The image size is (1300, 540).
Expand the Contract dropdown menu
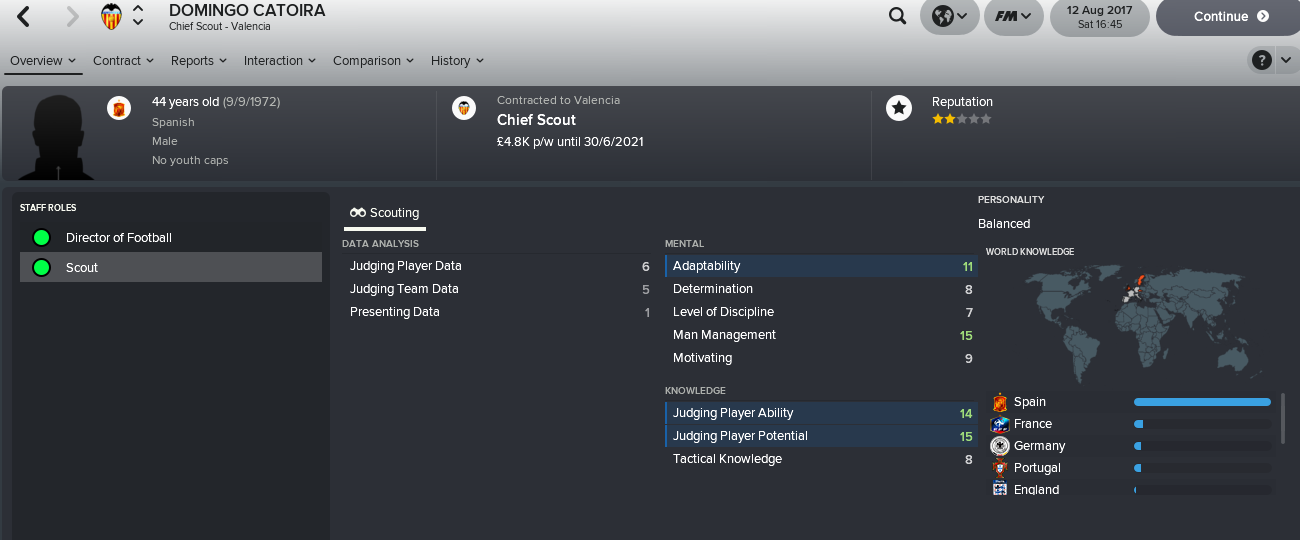(123, 61)
